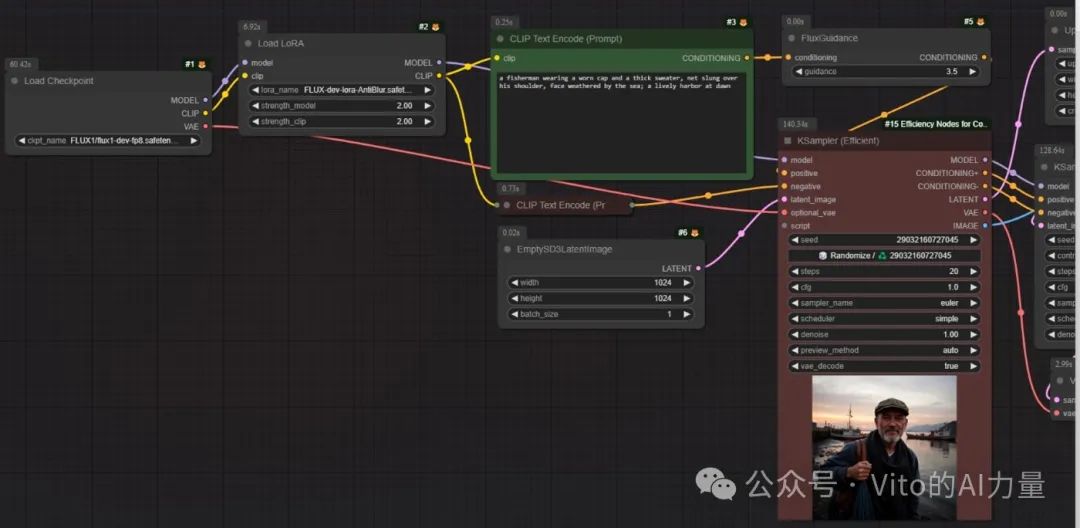
Task: Click model input port on Load LoRA
Action: point(245,63)
